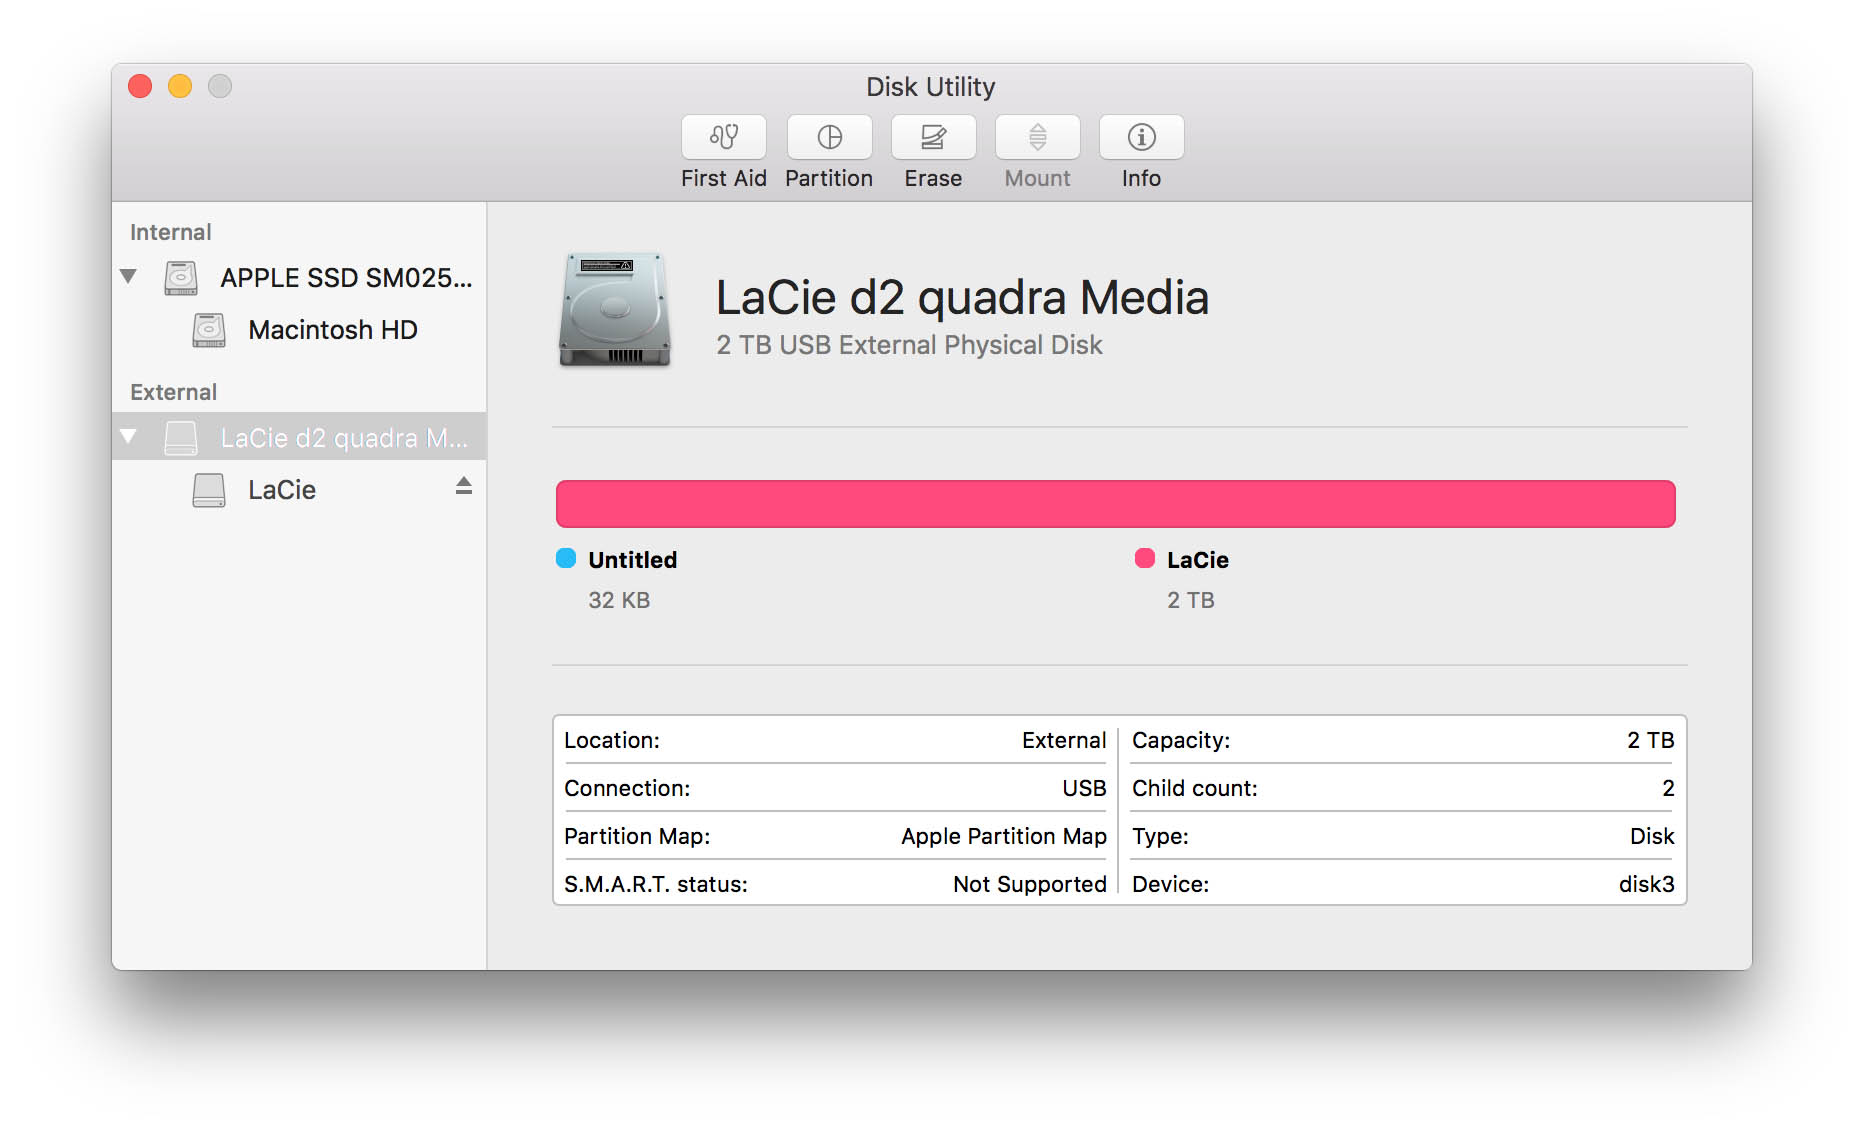Click the First Aid stethoscope icon
Screen dimensions: 1864x1130
723,137
